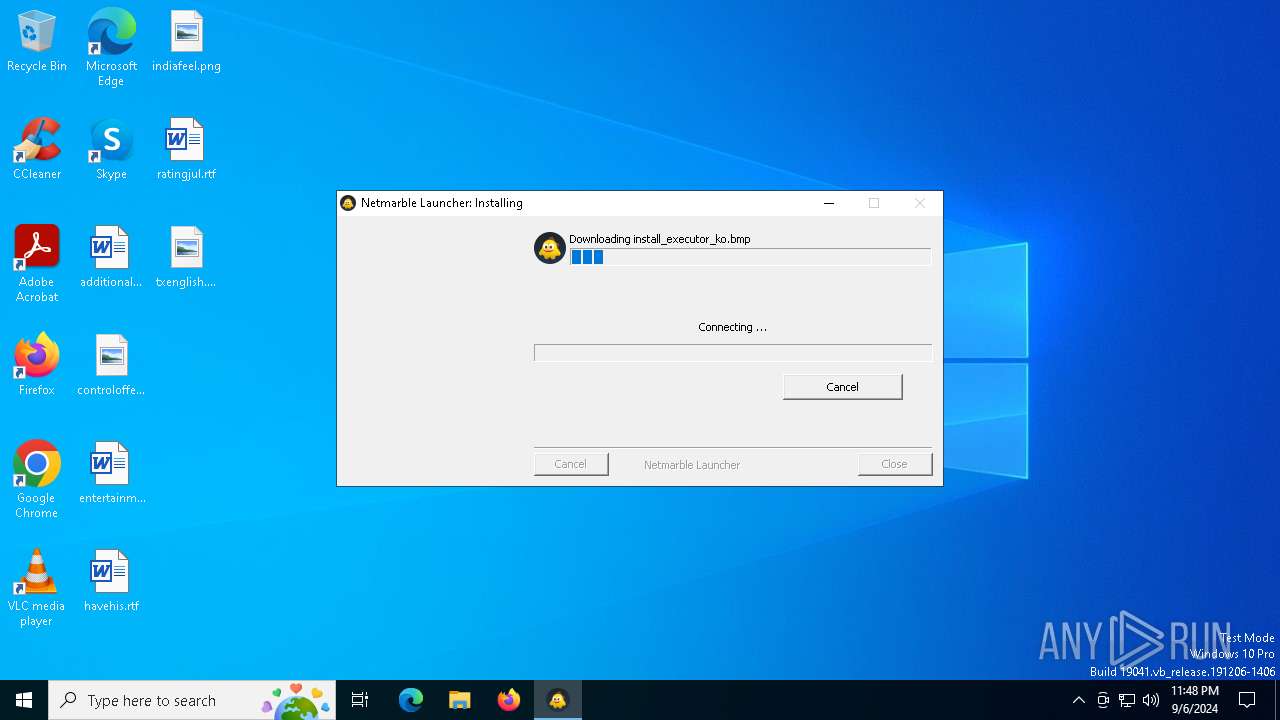Screen dimensions: 1280x720
Task: Open the volume control tray icon
Action: [x=1151, y=700]
